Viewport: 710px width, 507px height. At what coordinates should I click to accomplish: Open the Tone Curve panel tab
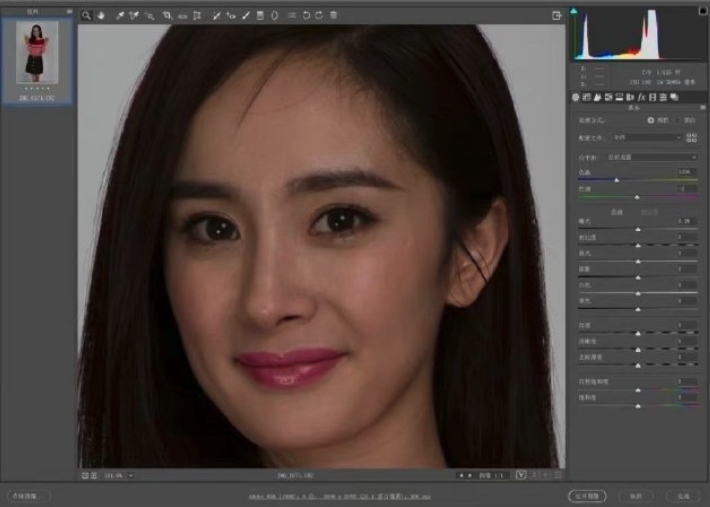[x=587, y=97]
